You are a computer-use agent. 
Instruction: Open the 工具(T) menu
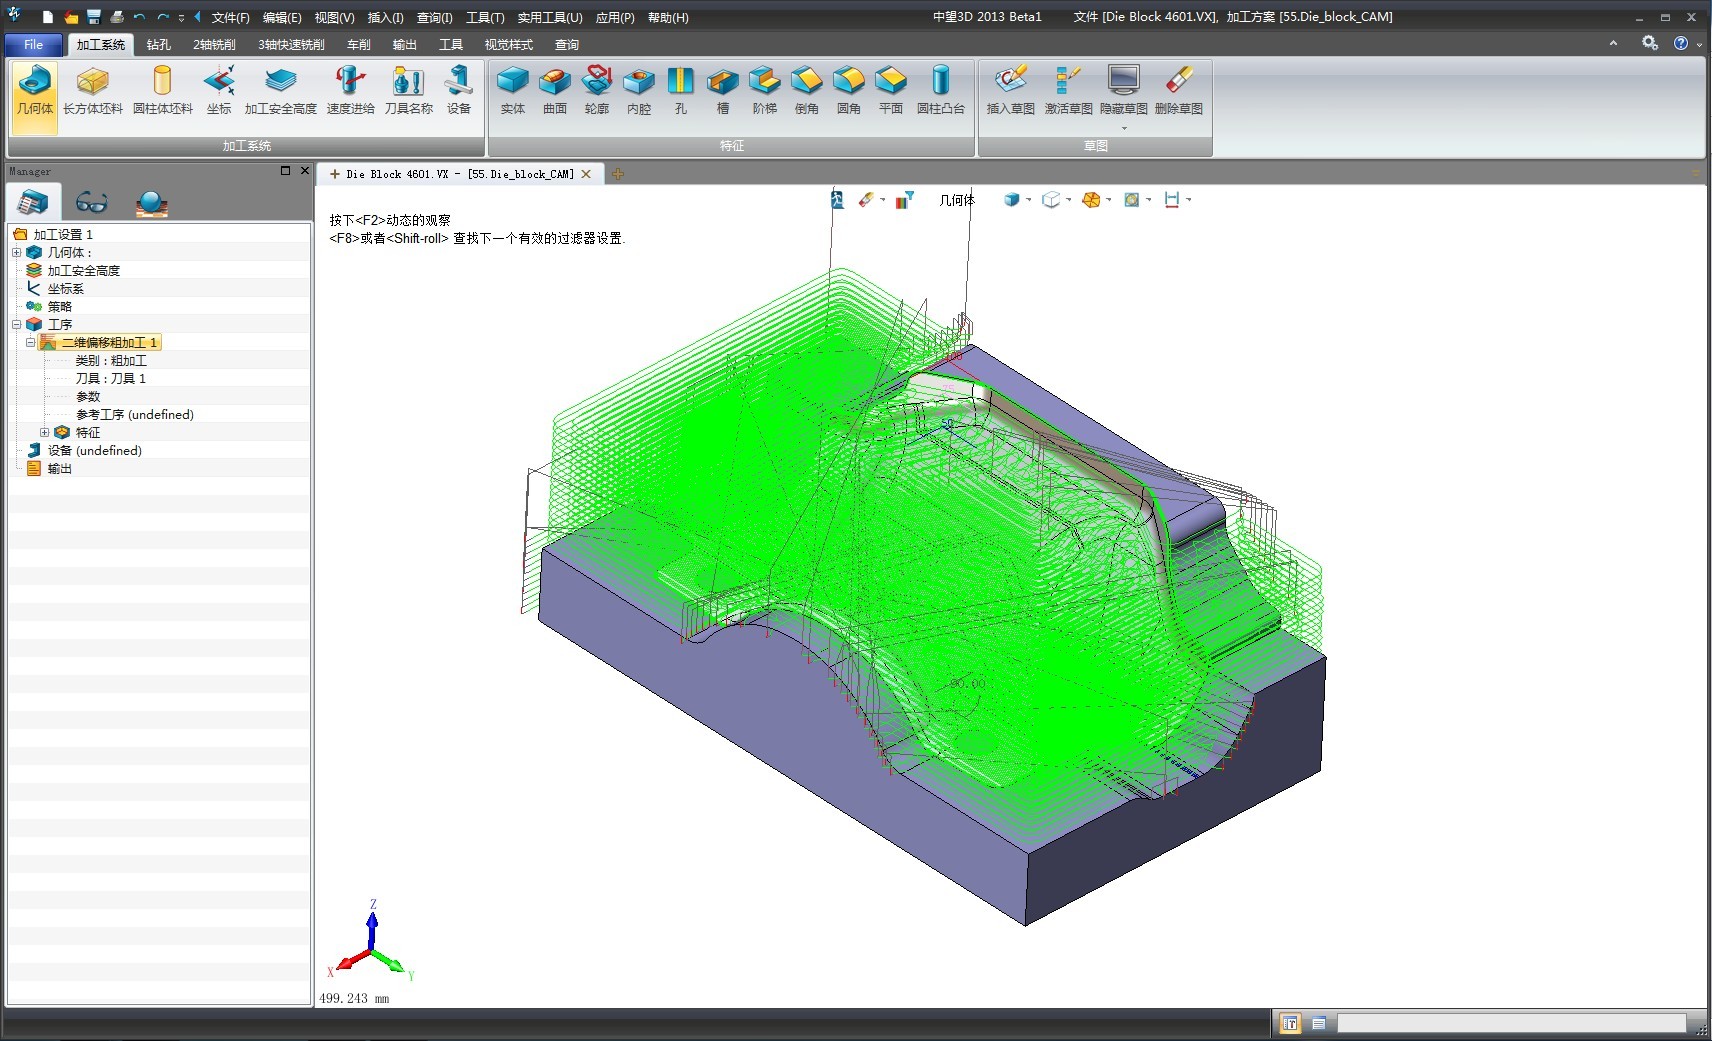(484, 18)
